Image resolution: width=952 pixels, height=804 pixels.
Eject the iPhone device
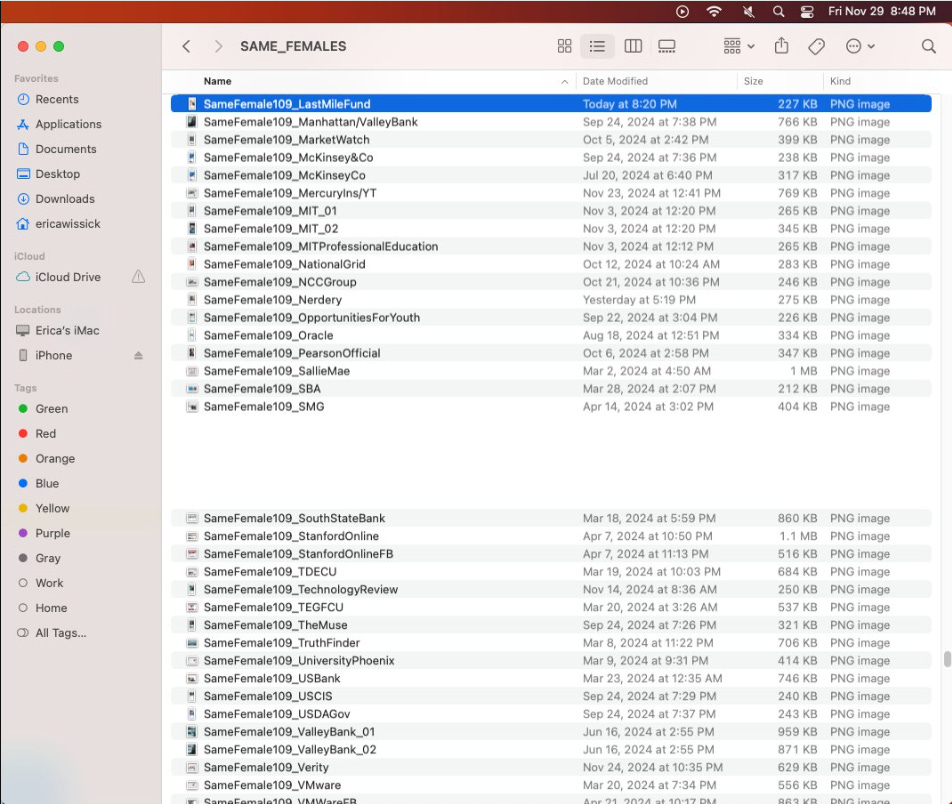tap(138, 355)
